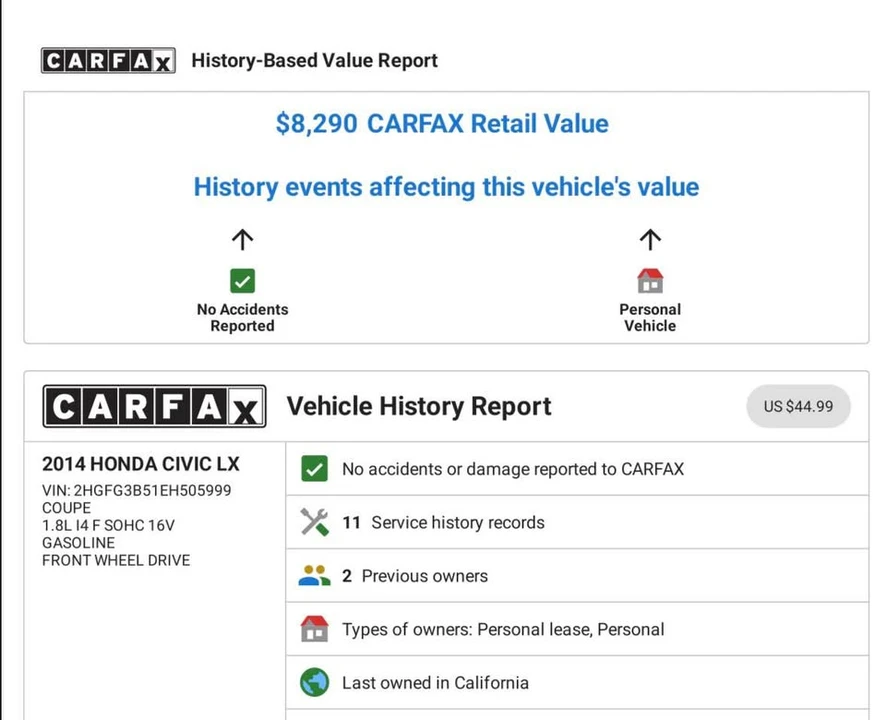Open the $8,290 CARFAX Retail Value link
886x720 pixels.
(x=442, y=124)
